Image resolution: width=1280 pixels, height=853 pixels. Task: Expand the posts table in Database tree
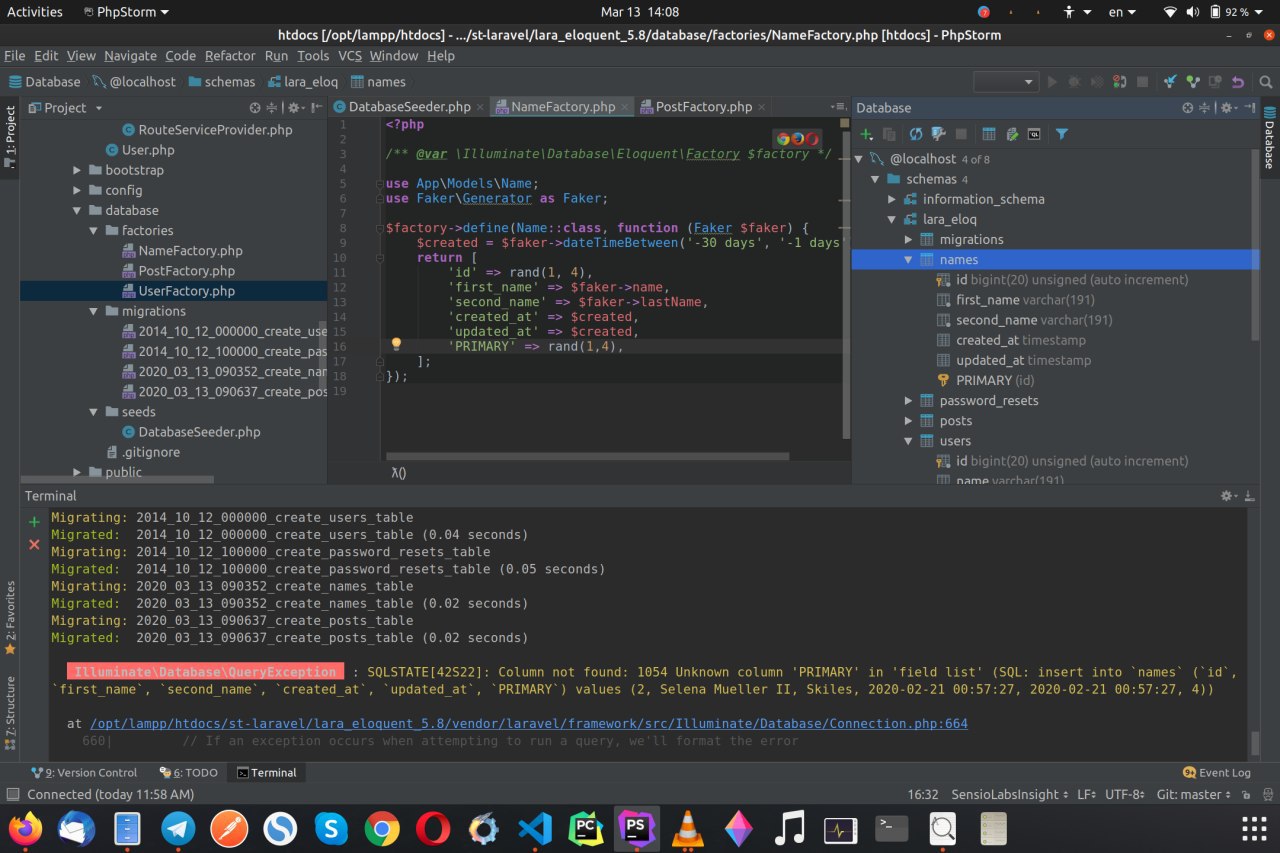pyautogui.click(x=908, y=421)
